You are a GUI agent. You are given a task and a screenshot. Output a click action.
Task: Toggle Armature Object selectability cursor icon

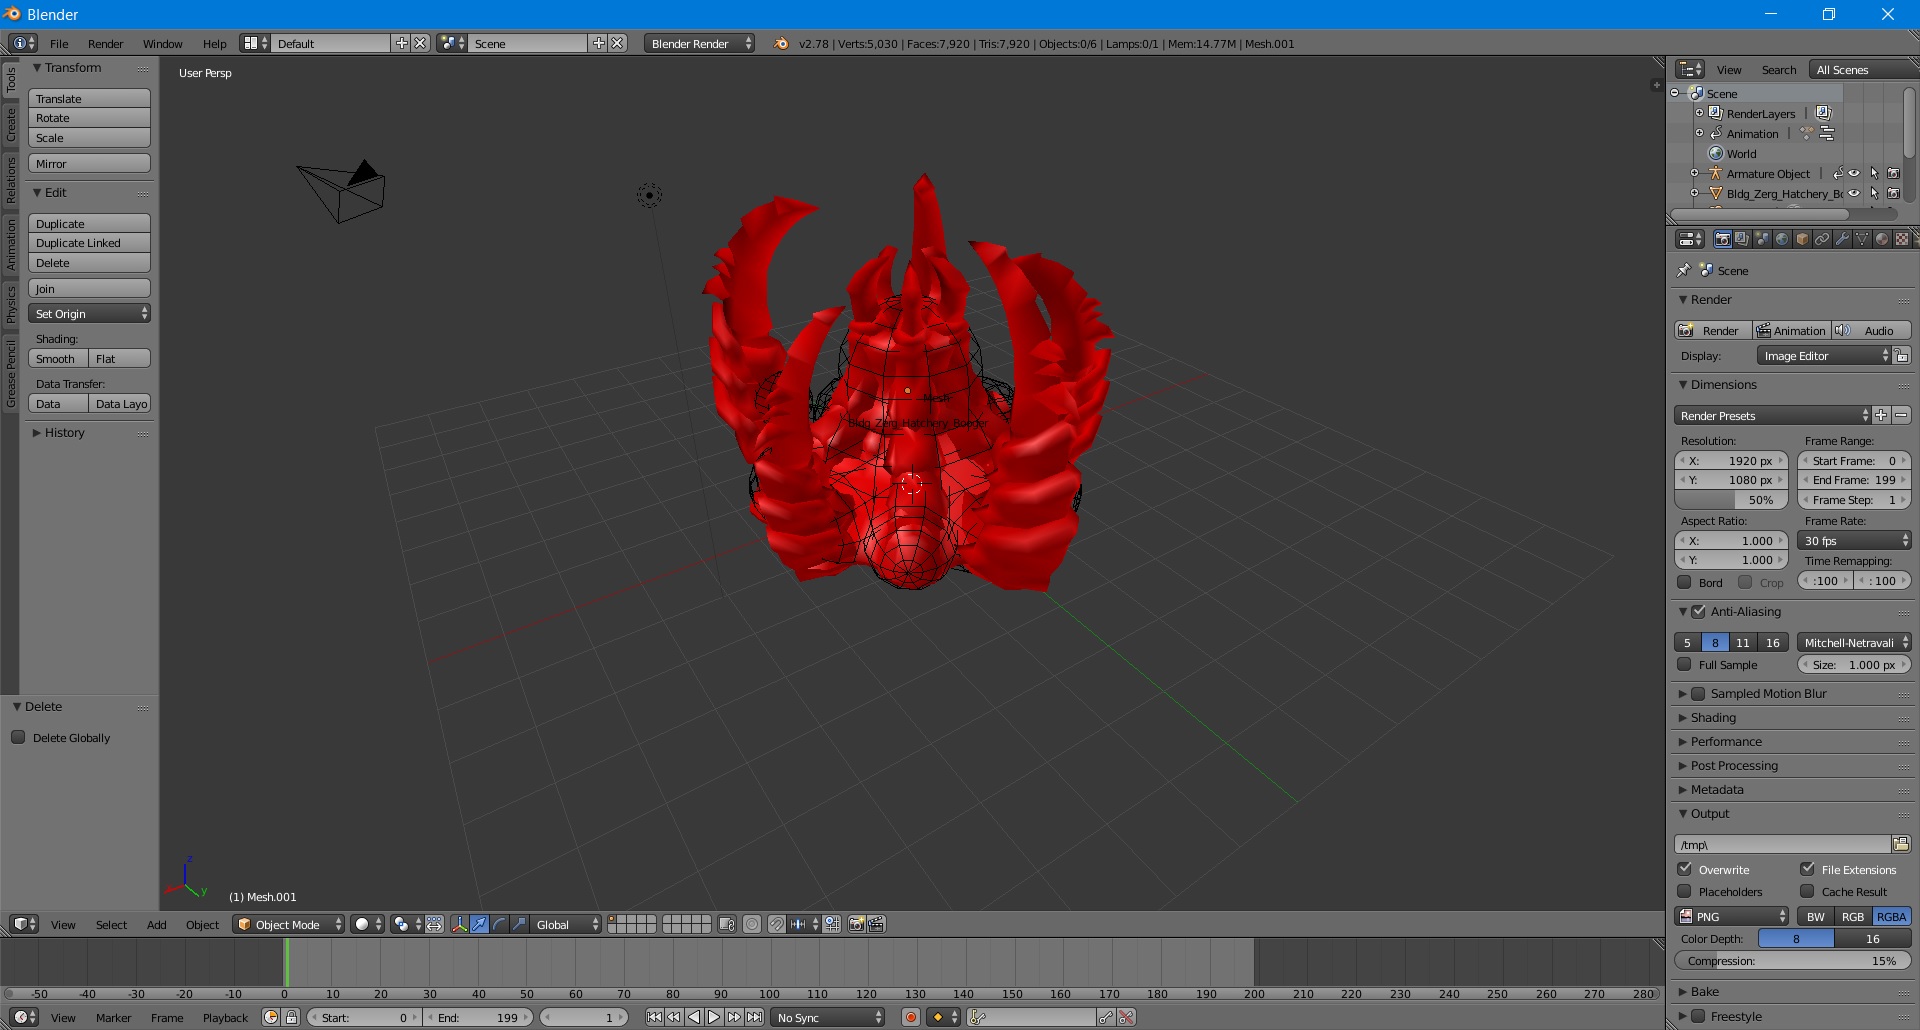[x=1875, y=173]
